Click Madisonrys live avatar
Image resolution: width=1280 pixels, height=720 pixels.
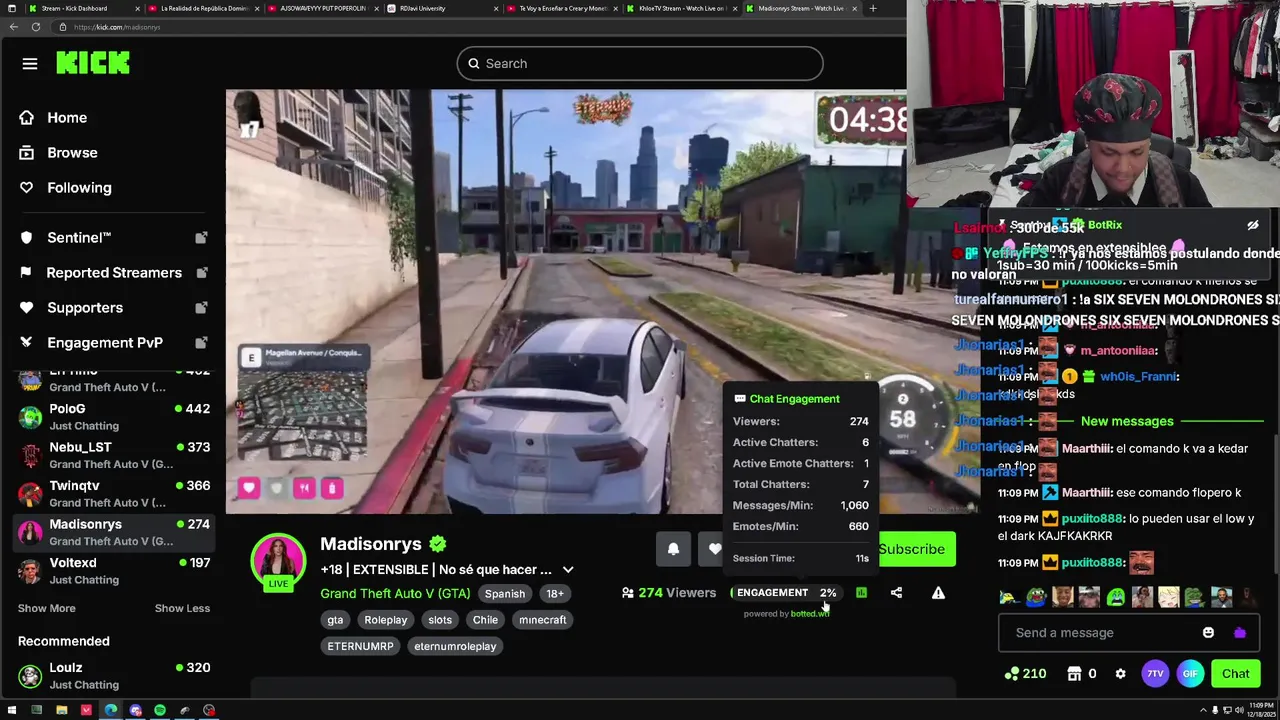click(x=278, y=560)
